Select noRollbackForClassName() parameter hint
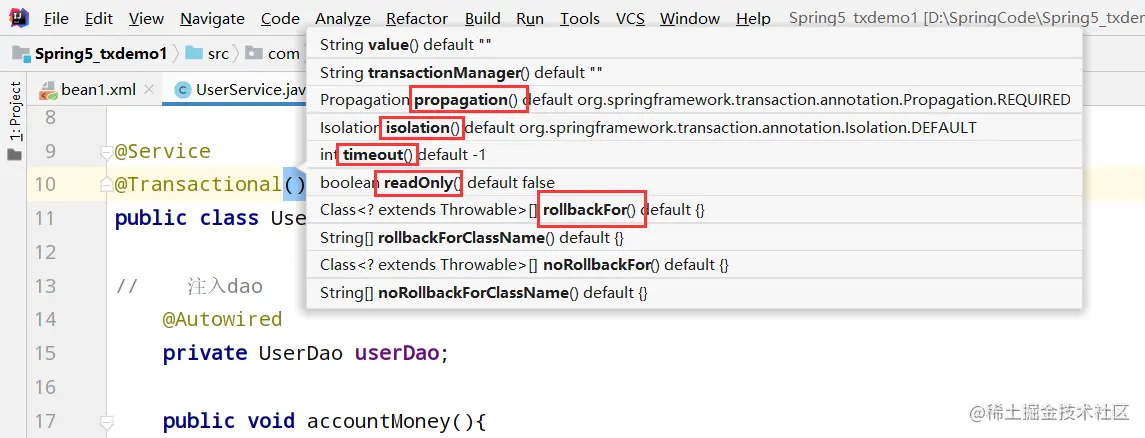This screenshot has height=438, width=1145. click(x=694, y=293)
